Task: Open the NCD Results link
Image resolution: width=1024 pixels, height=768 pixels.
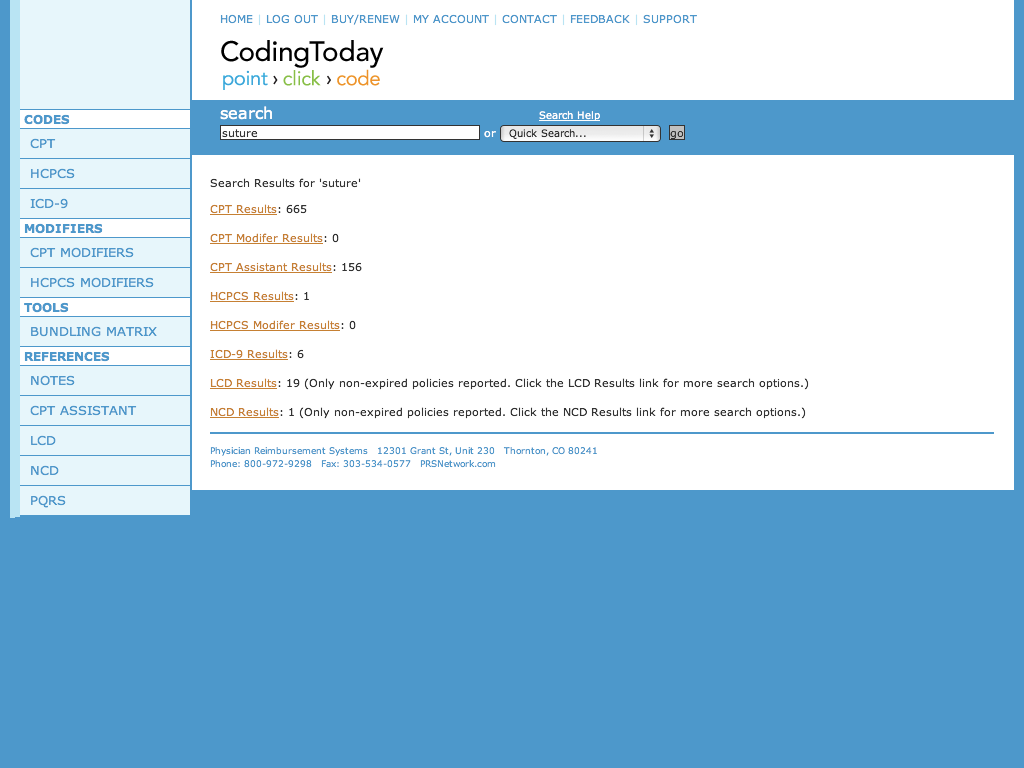Action: 244,412
